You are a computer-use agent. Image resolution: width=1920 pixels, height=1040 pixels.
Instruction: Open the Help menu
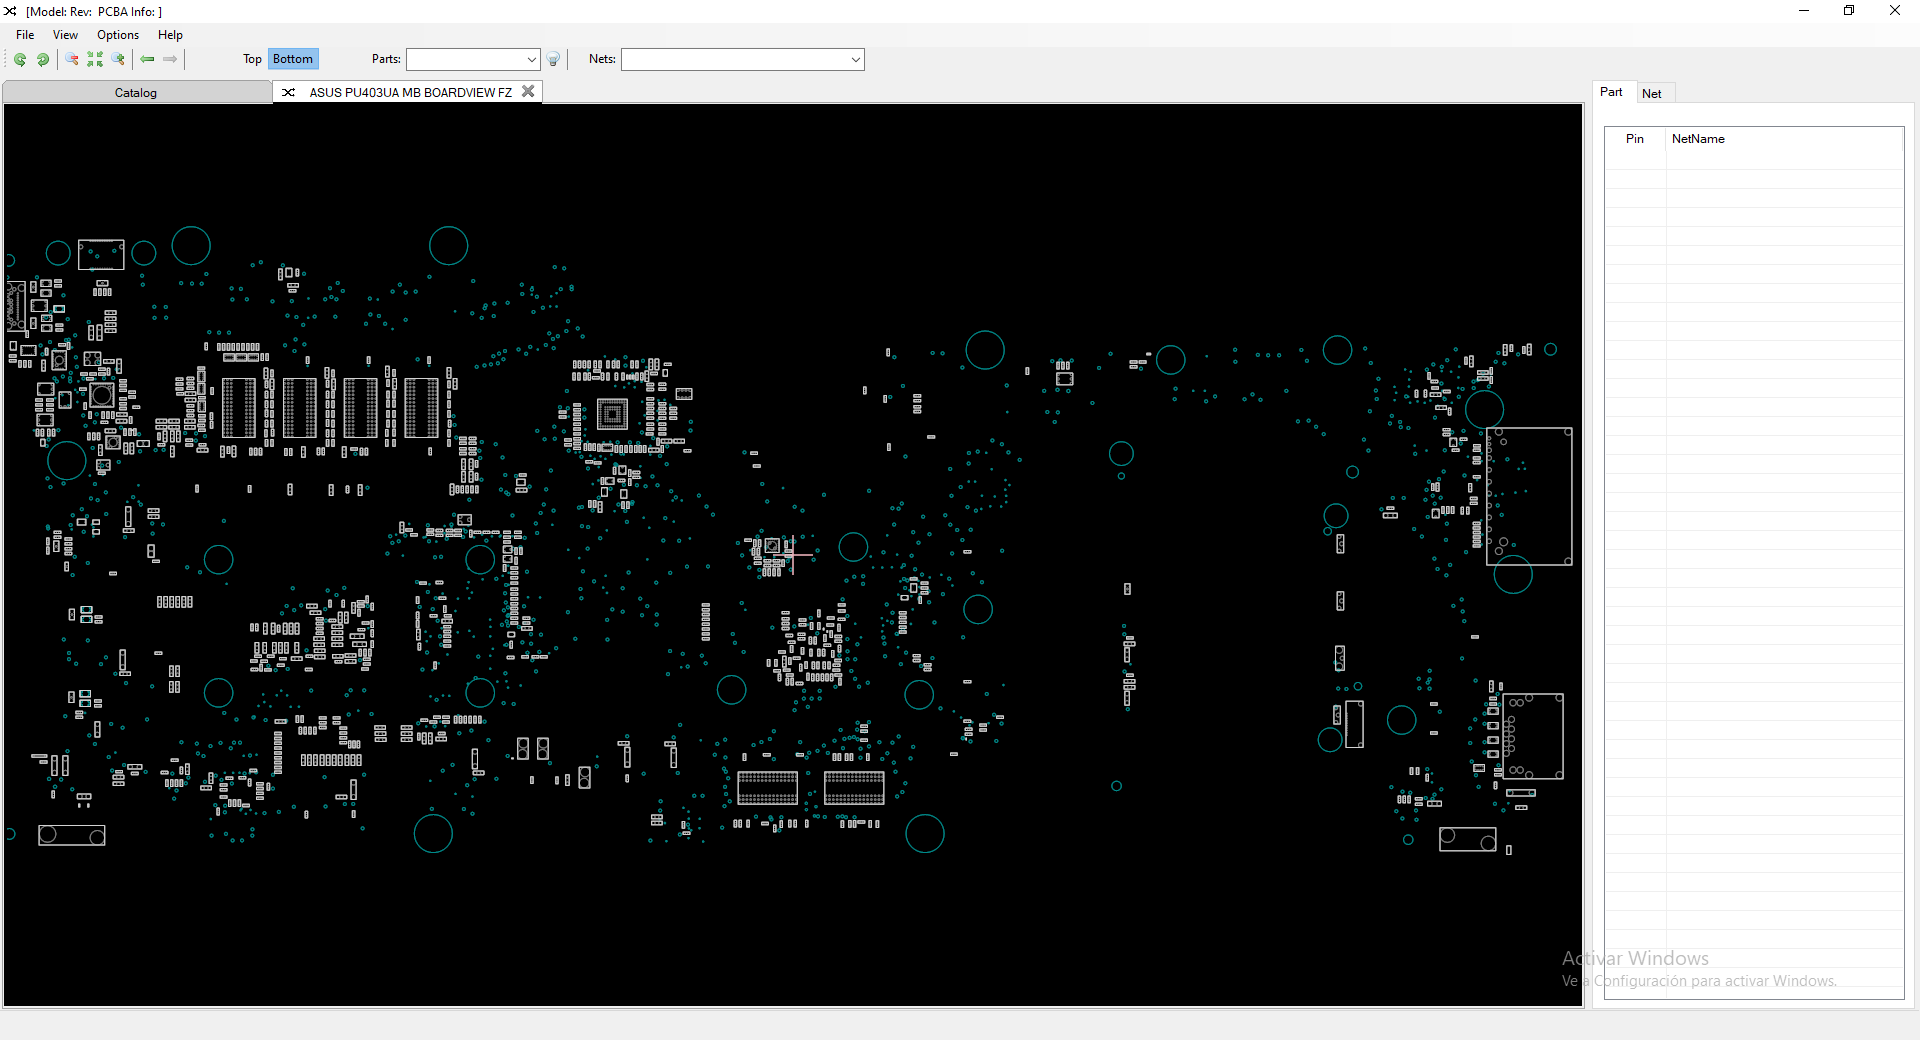(170, 35)
